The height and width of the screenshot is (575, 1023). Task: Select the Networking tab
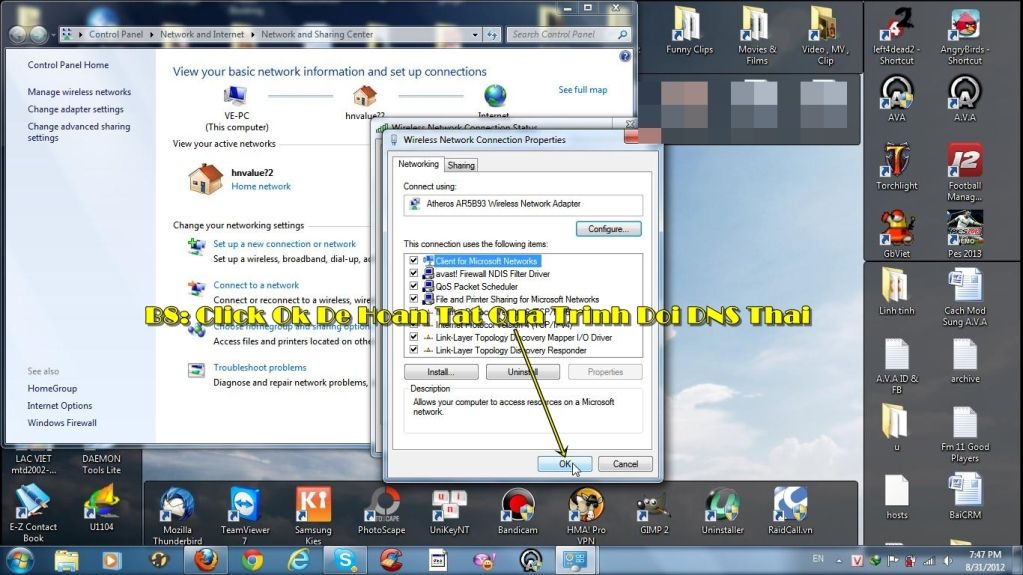(418, 164)
